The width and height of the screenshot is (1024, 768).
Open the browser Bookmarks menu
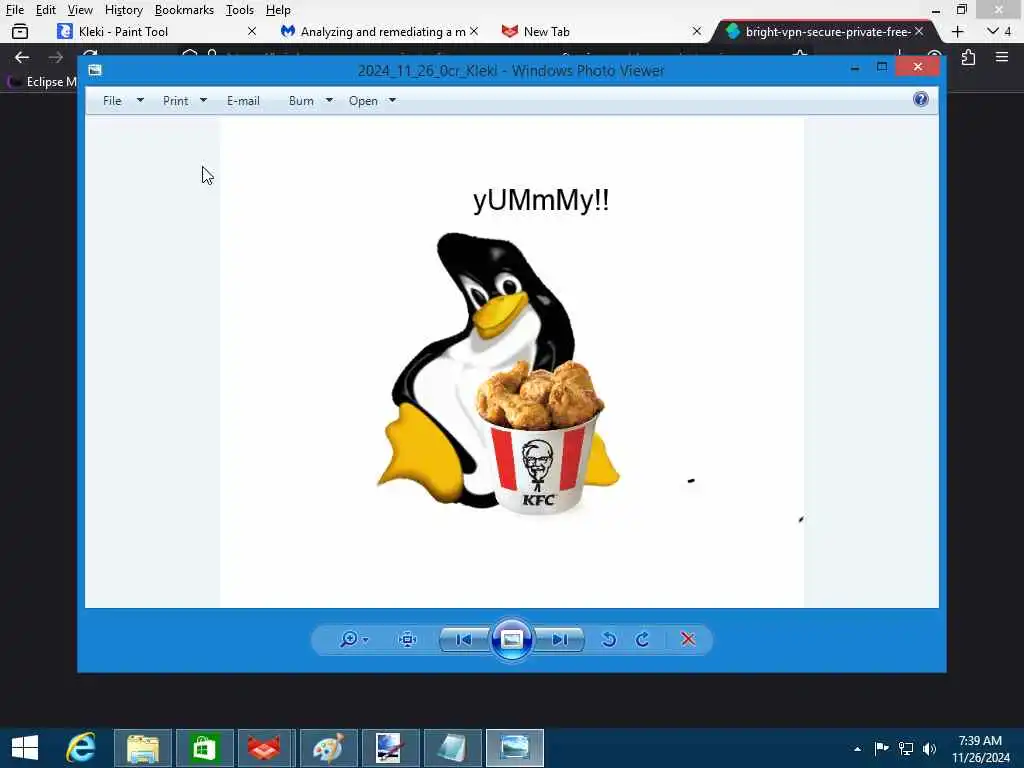(184, 10)
